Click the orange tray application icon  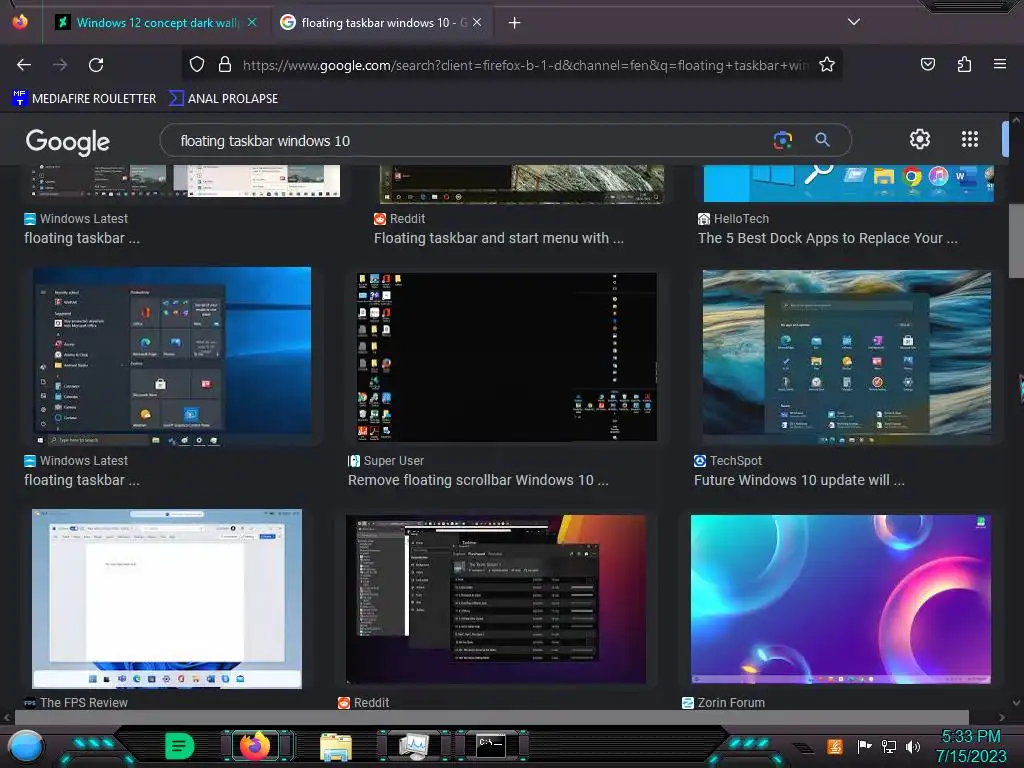click(834, 746)
